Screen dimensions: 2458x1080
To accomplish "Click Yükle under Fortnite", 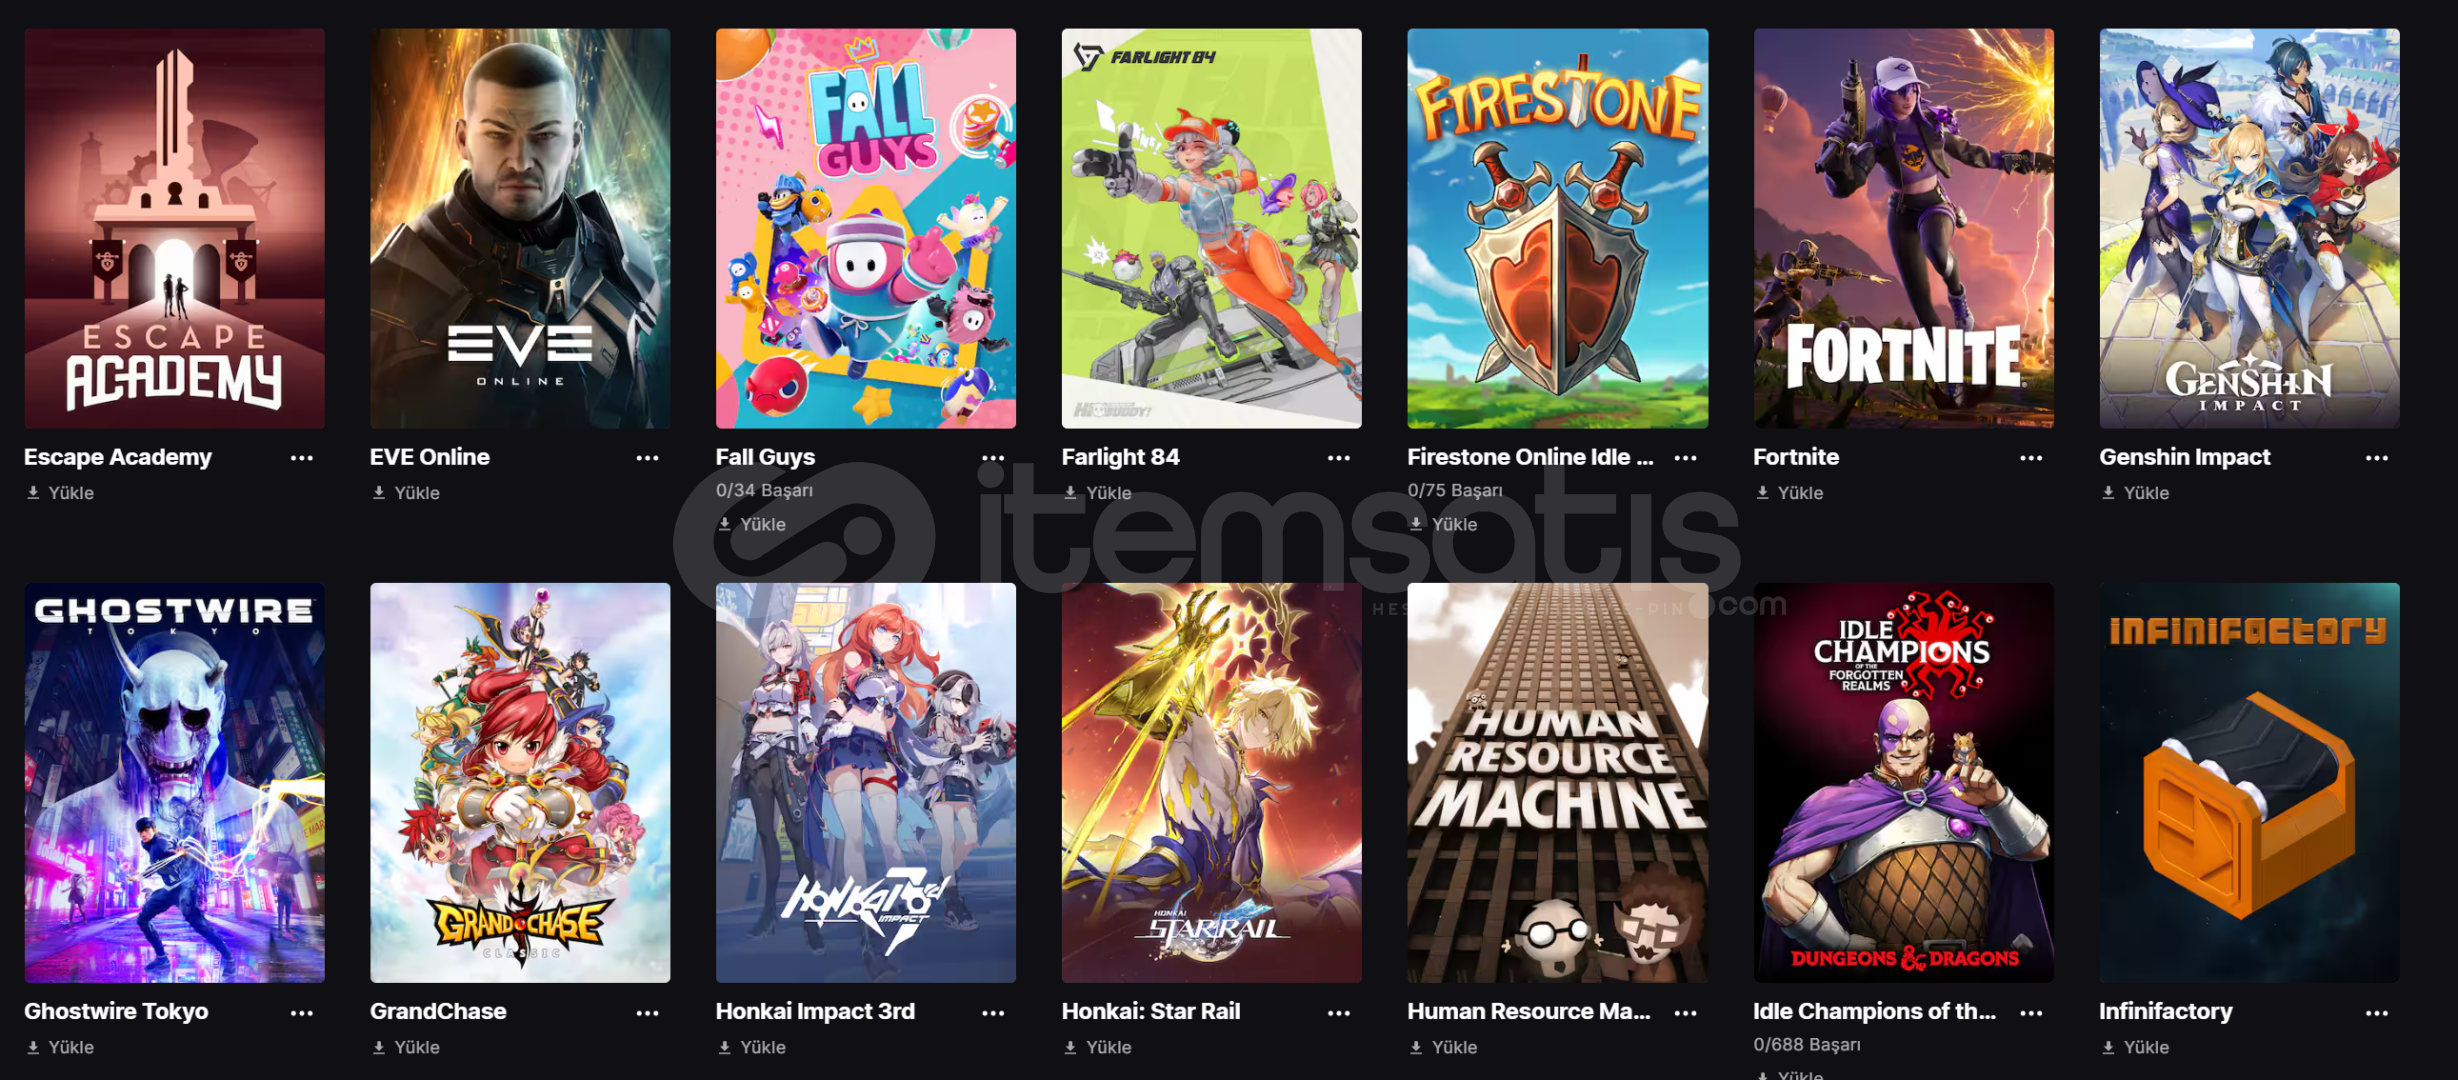I will [1790, 493].
